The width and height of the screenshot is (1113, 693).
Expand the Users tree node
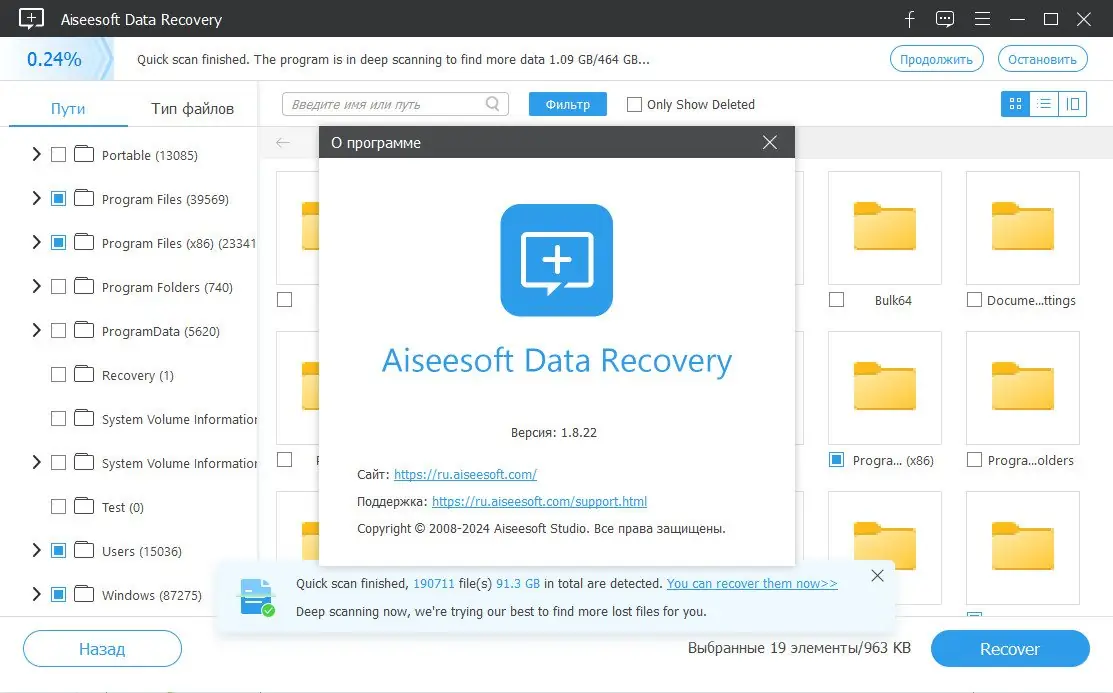click(36, 550)
